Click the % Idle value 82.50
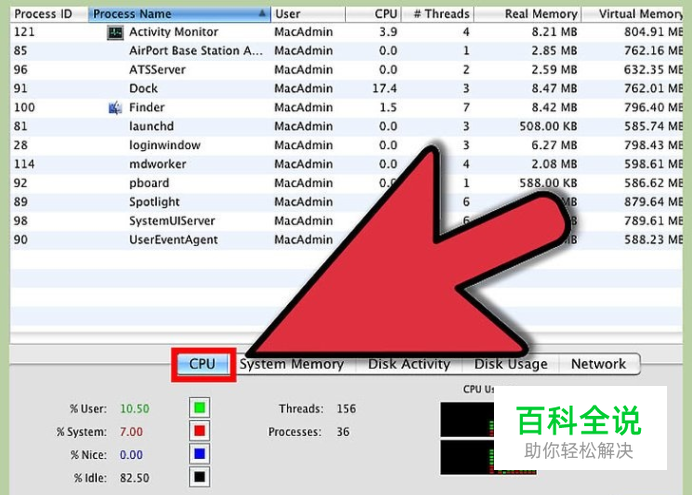692x495 pixels. 135,478
